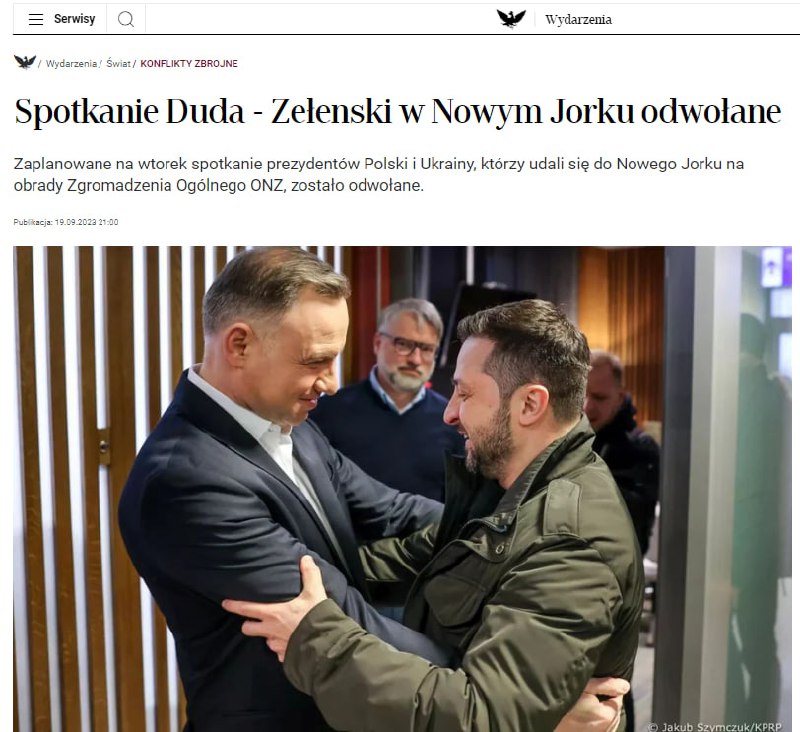Open the Serwisy menu
Image resolution: width=800 pixels, height=732 pixels.
click(x=74, y=19)
